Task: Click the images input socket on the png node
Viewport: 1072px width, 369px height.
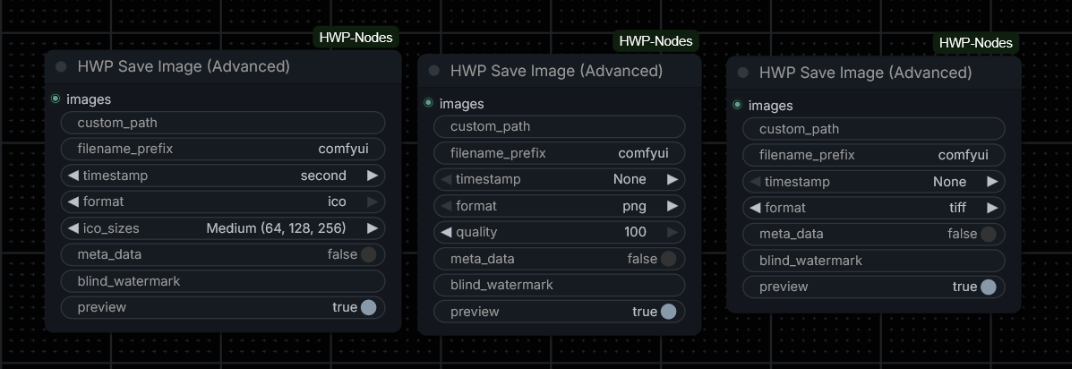Action: pos(428,103)
